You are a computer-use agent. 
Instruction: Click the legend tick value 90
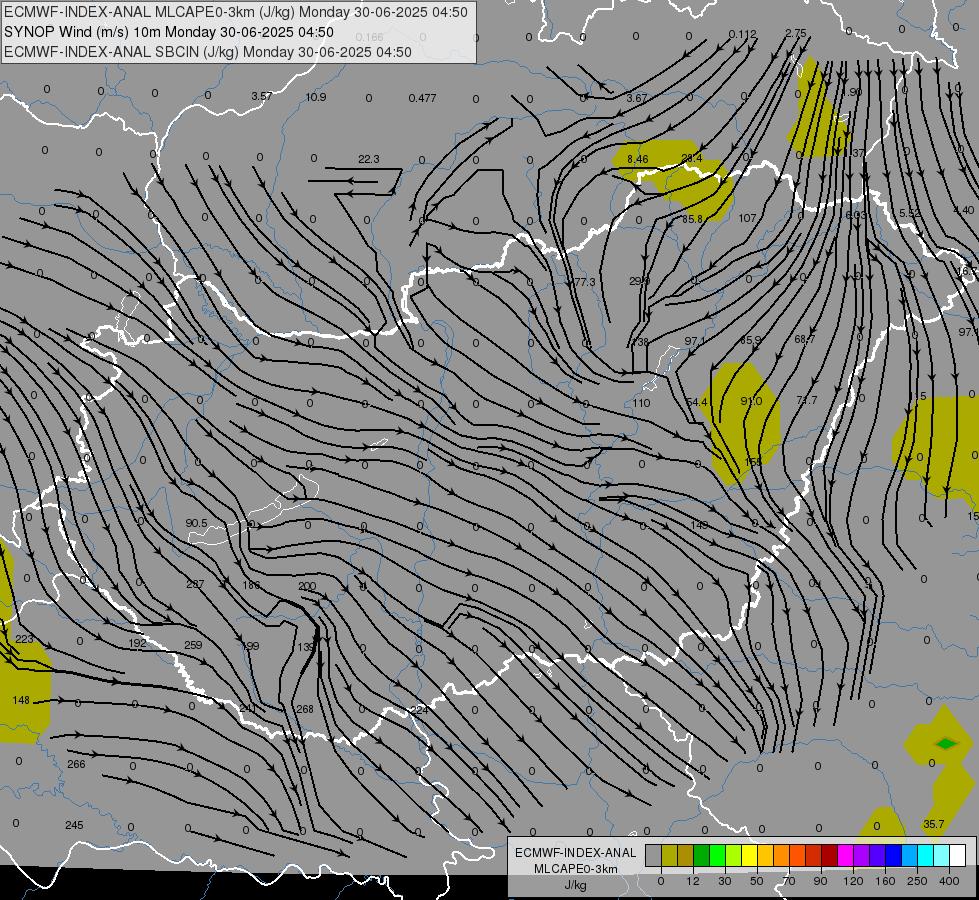pos(820,881)
